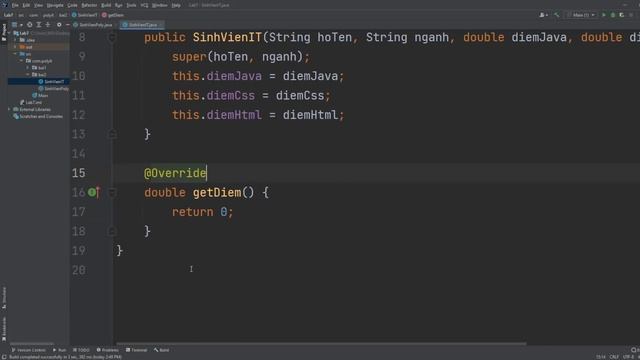
Task: Open the TODO tool window
Action: pyautogui.click(x=81, y=350)
